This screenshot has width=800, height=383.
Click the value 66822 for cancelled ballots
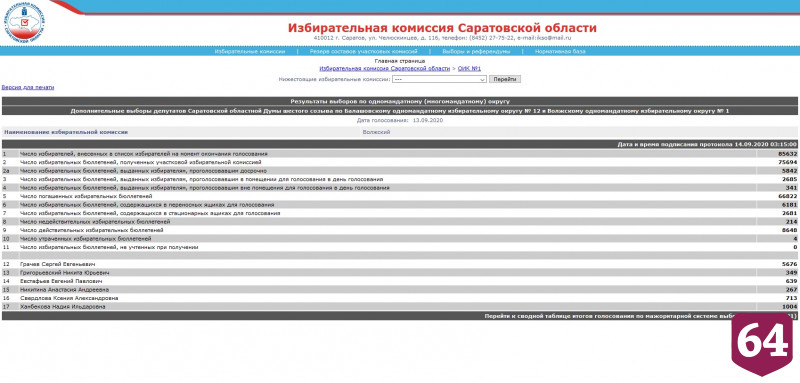pyautogui.click(x=787, y=196)
